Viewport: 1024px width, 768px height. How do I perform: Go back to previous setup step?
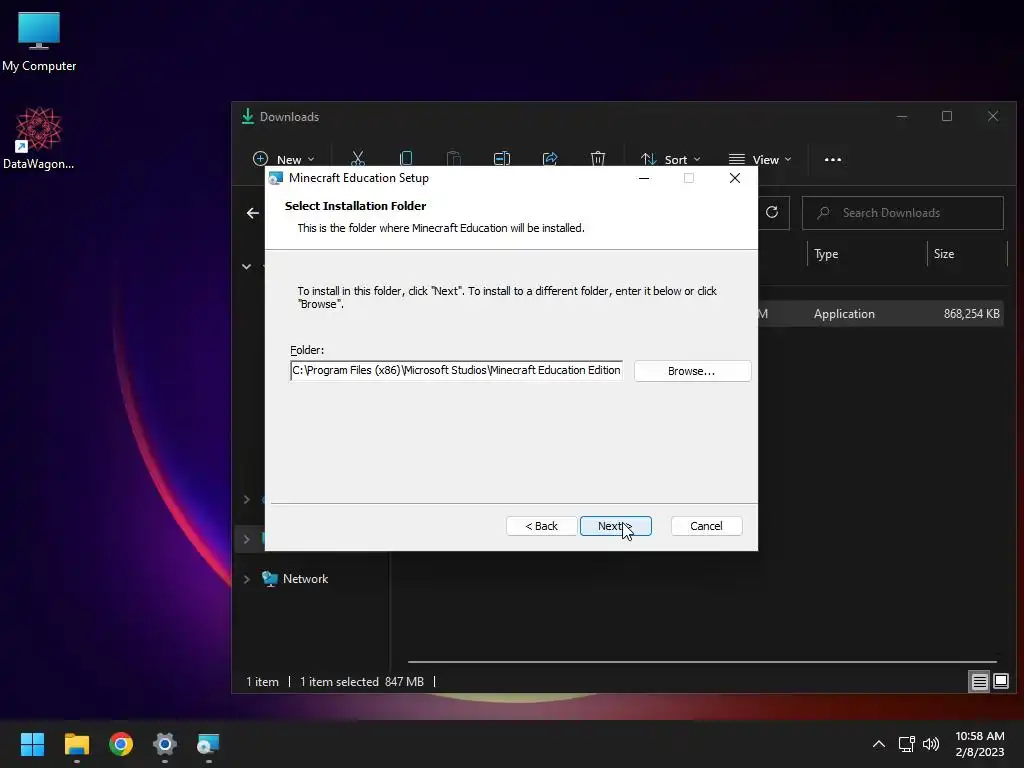tap(541, 526)
